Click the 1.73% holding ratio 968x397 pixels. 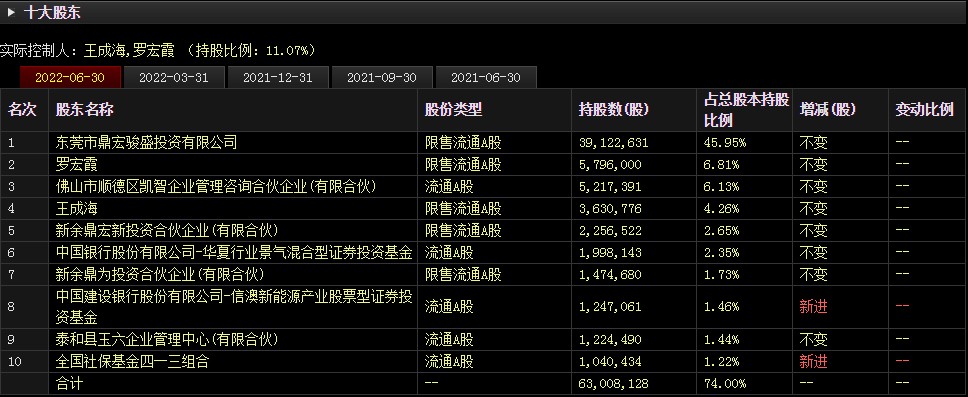(x=722, y=274)
